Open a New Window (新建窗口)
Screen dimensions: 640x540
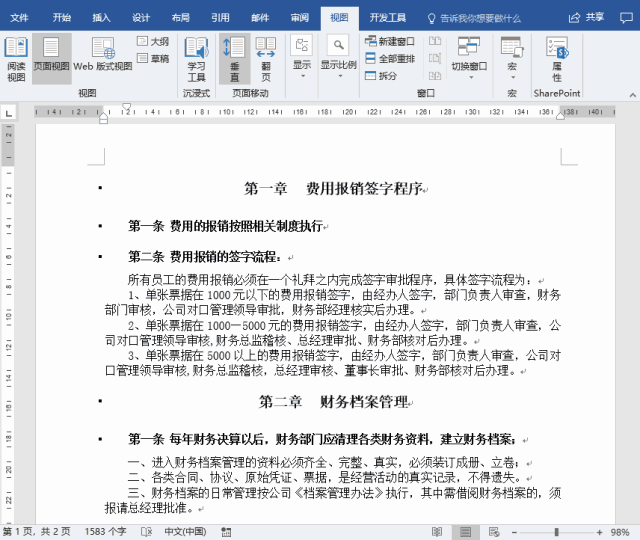coord(389,41)
